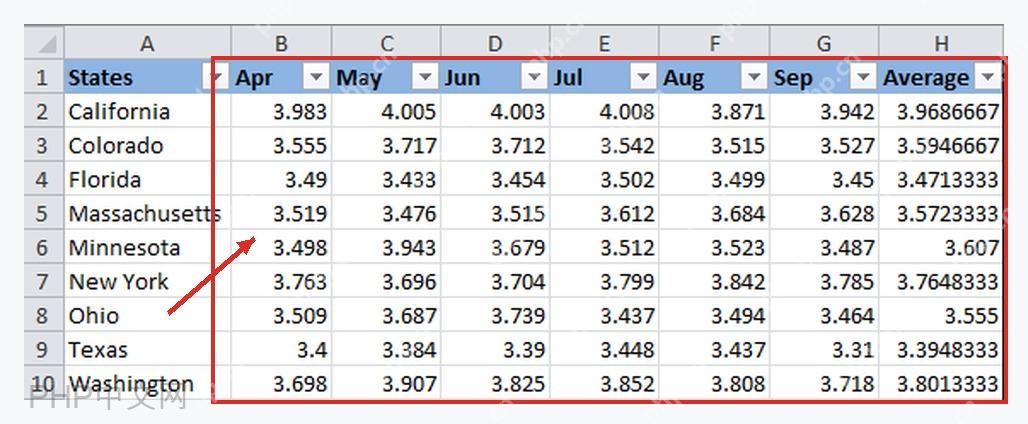This screenshot has height=424, width=1028.
Task: Click the States header cell
Action: [x=148, y=77]
